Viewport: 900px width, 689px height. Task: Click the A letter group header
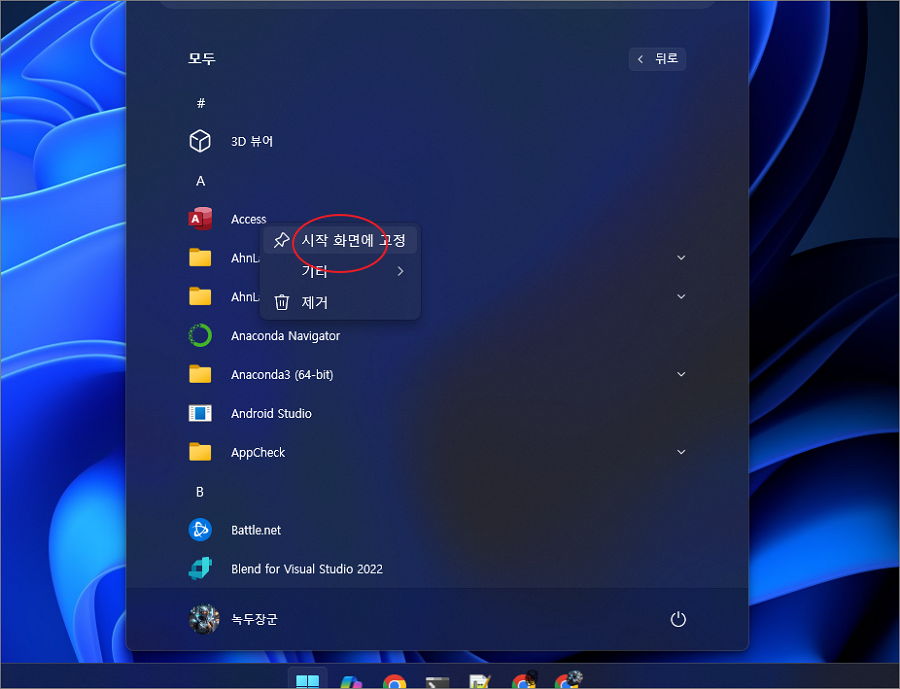pos(200,181)
